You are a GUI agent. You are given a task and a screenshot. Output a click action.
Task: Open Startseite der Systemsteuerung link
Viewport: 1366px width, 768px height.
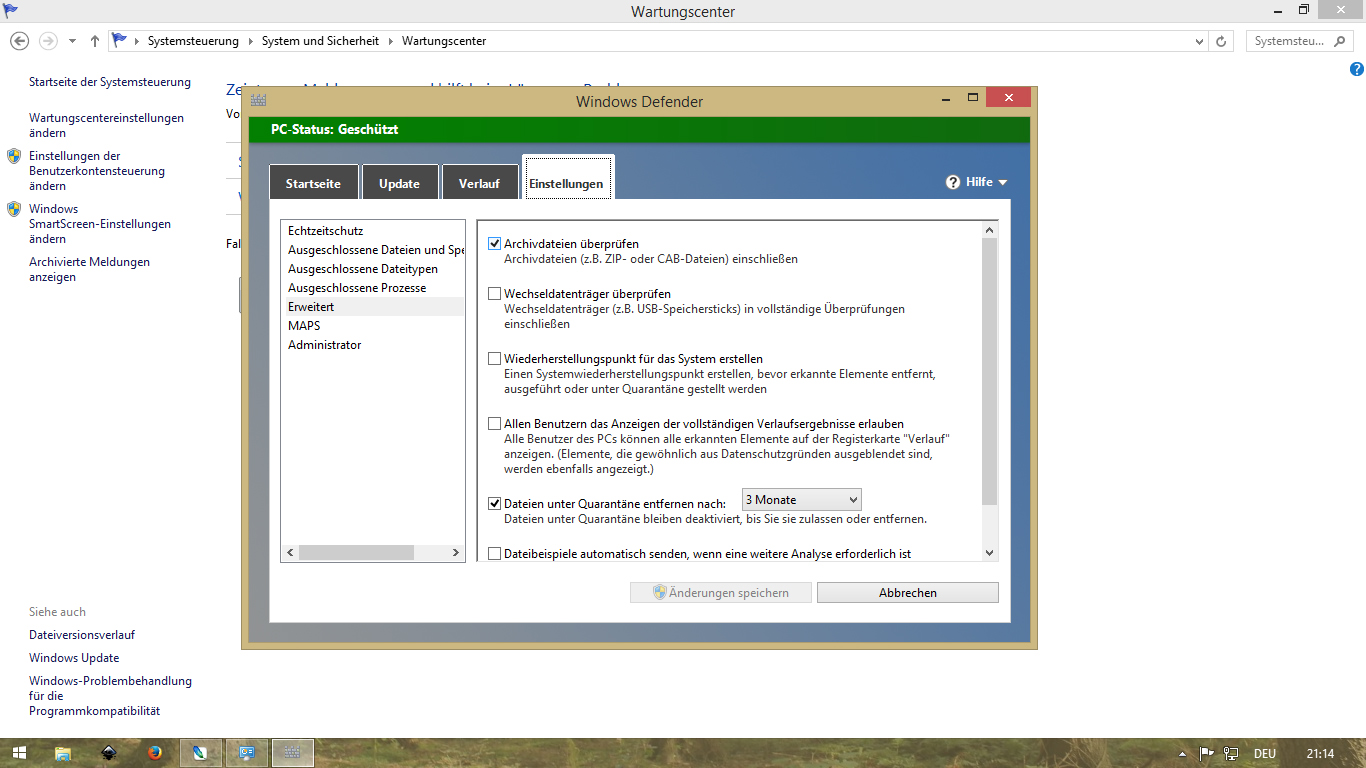click(110, 82)
